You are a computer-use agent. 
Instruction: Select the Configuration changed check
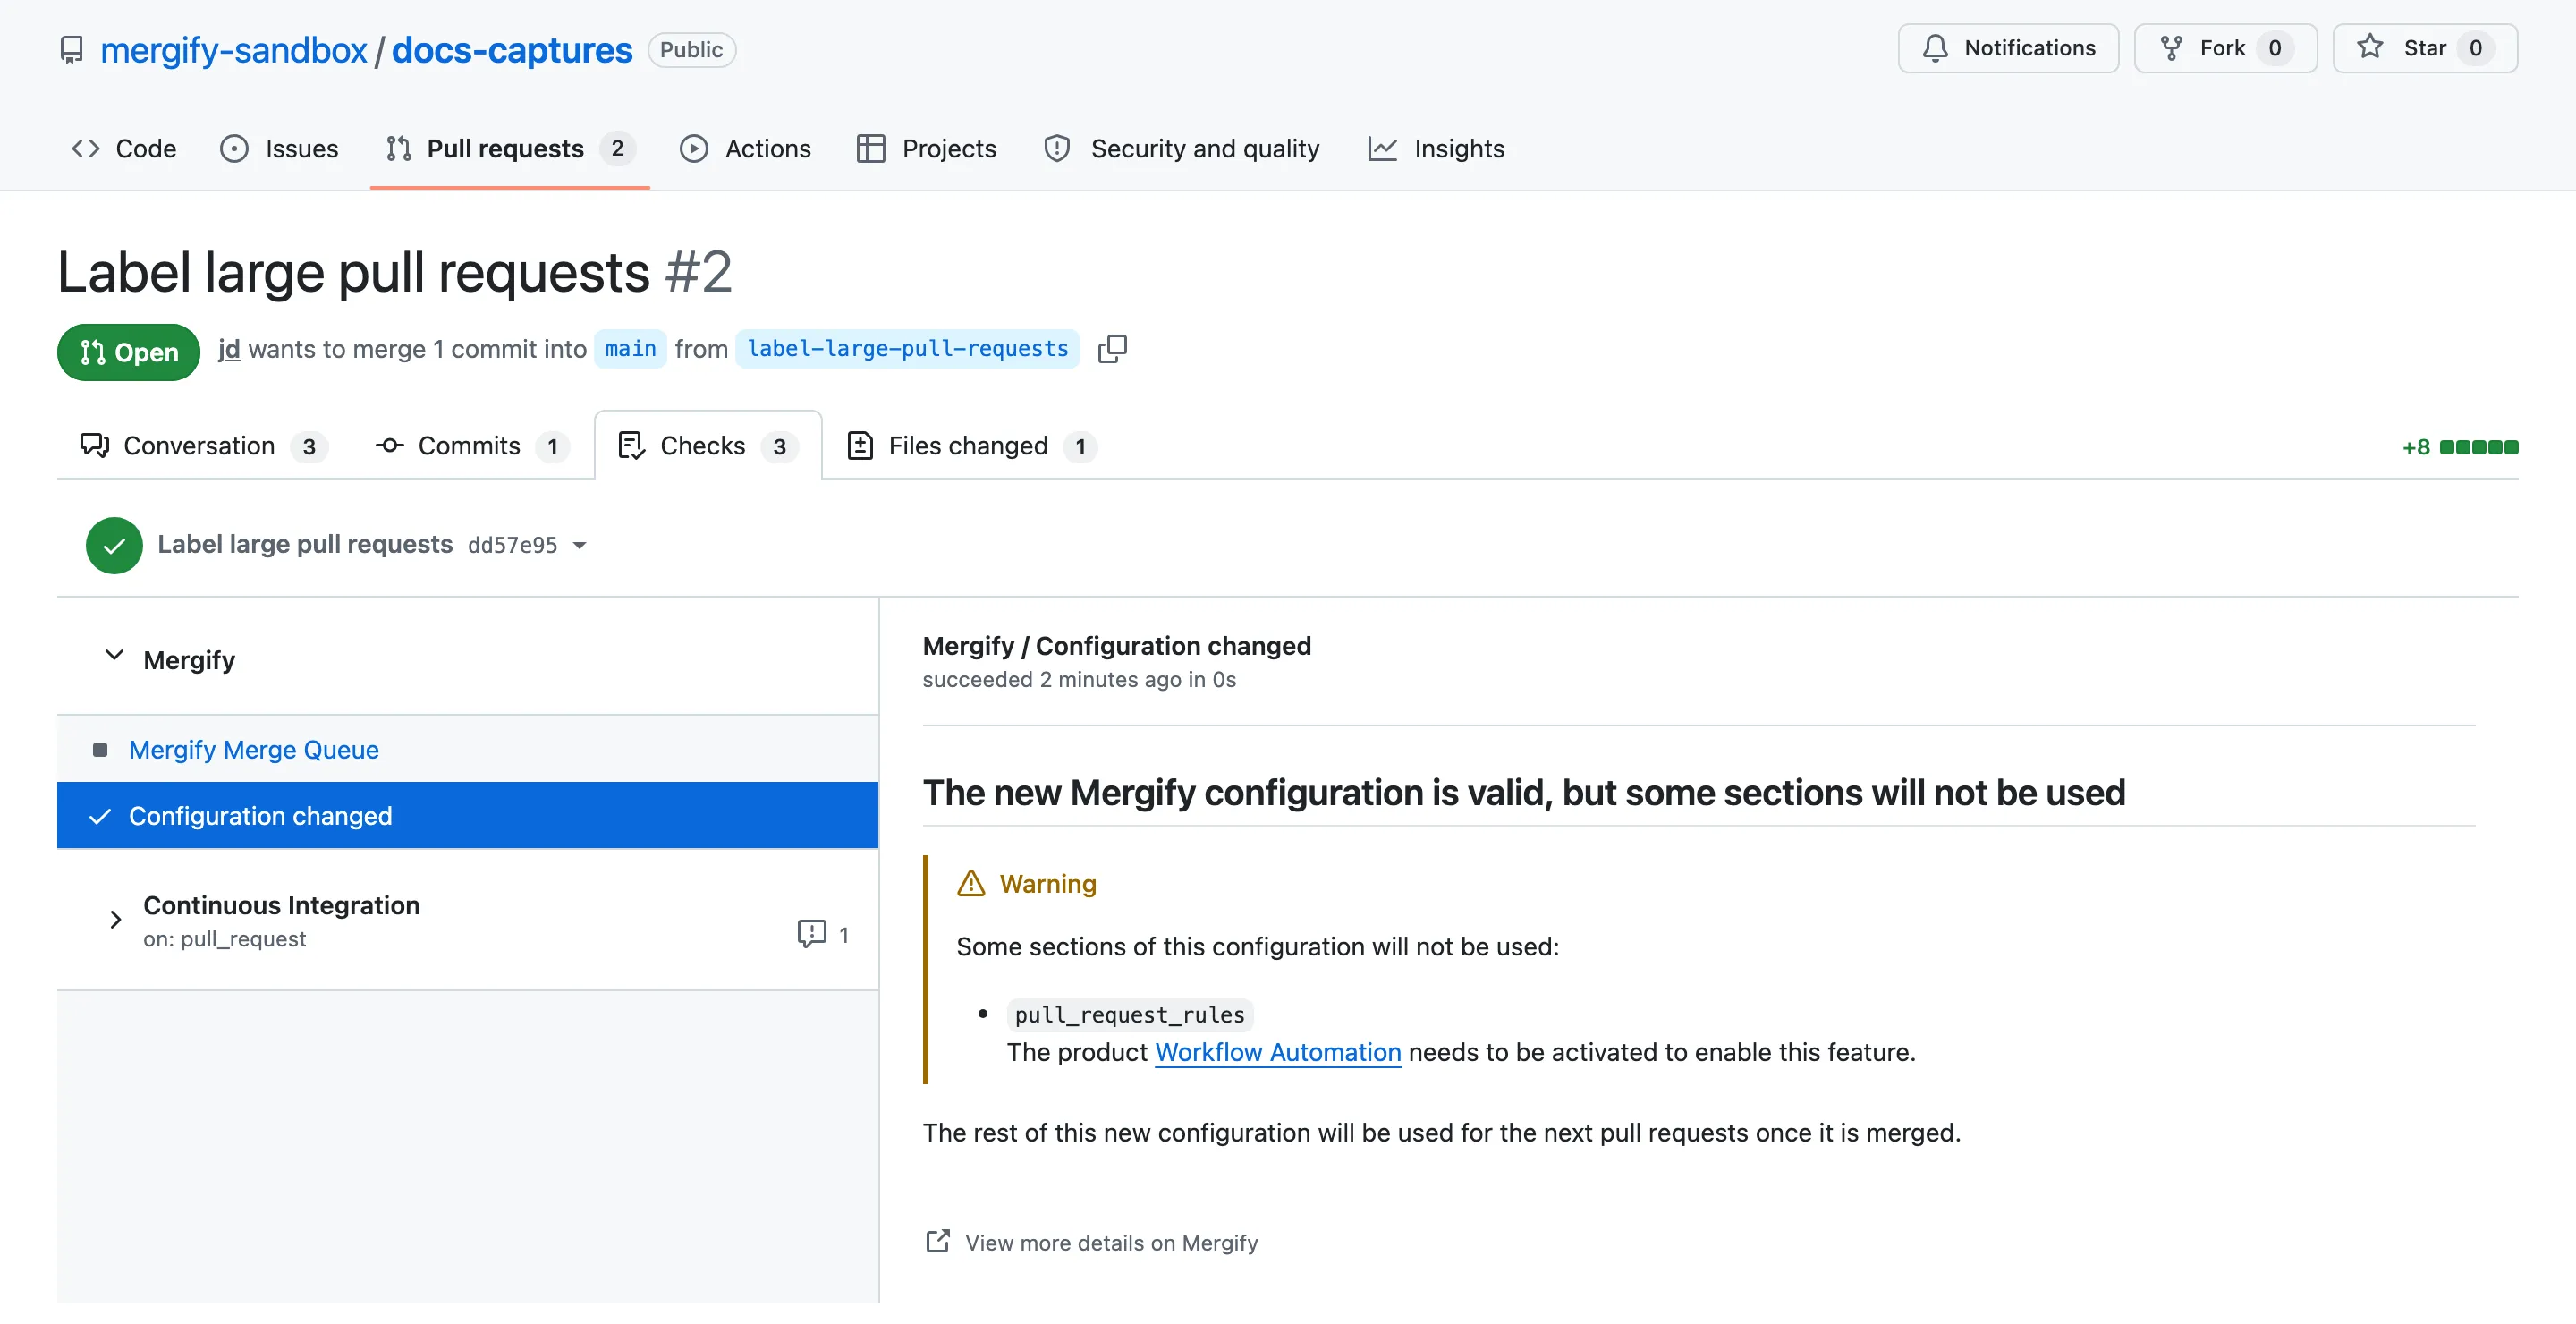[467, 816]
